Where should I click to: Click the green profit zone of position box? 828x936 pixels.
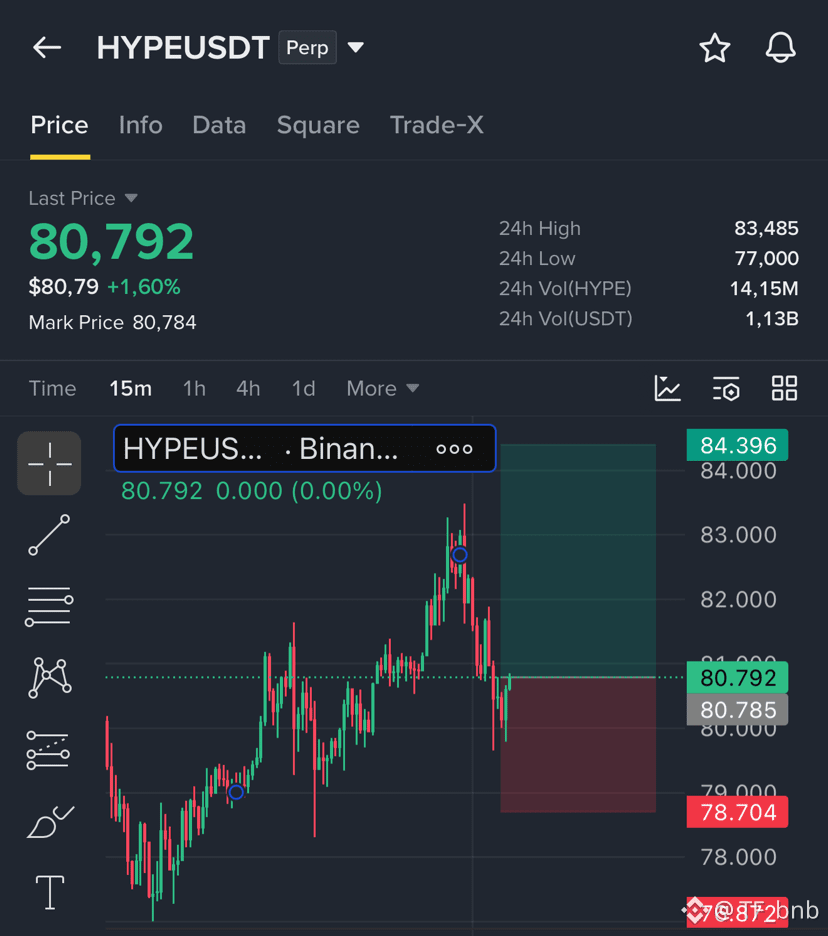coord(578,561)
